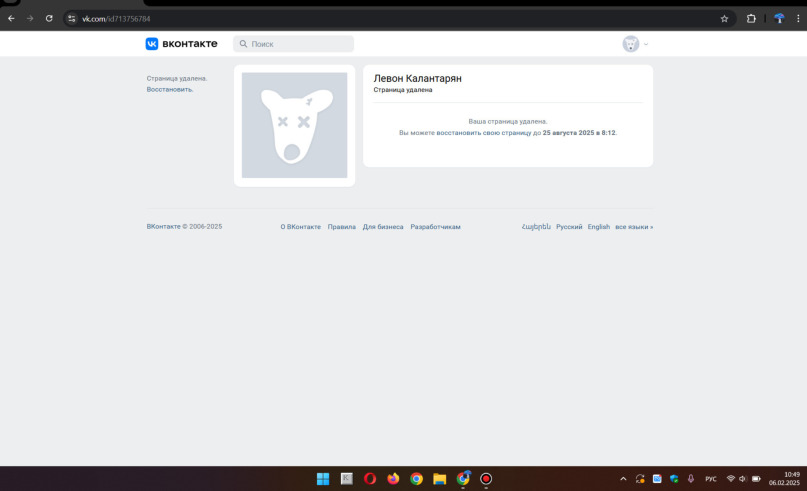This screenshot has height=491, width=807.
Task: Click the microphone tray icon
Action: pos(691,479)
